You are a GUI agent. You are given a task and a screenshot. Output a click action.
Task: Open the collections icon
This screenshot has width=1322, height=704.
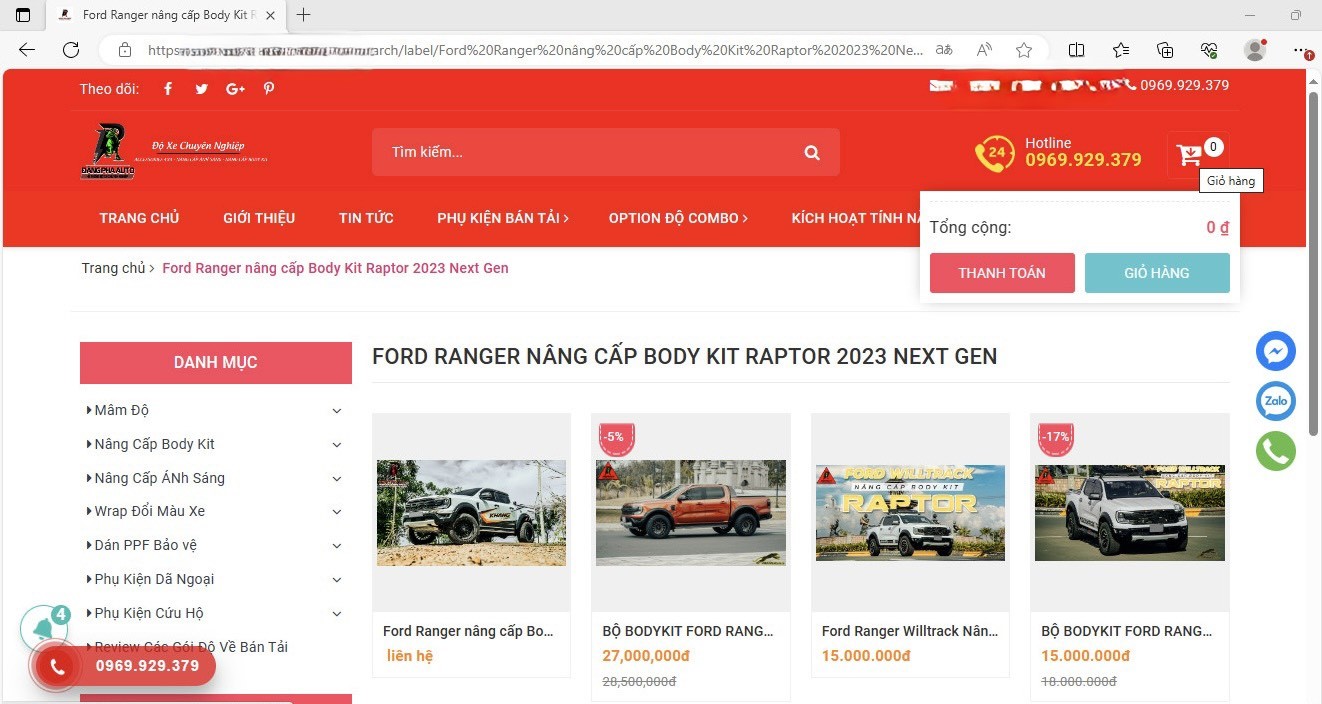pyautogui.click(x=1165, y=50)
